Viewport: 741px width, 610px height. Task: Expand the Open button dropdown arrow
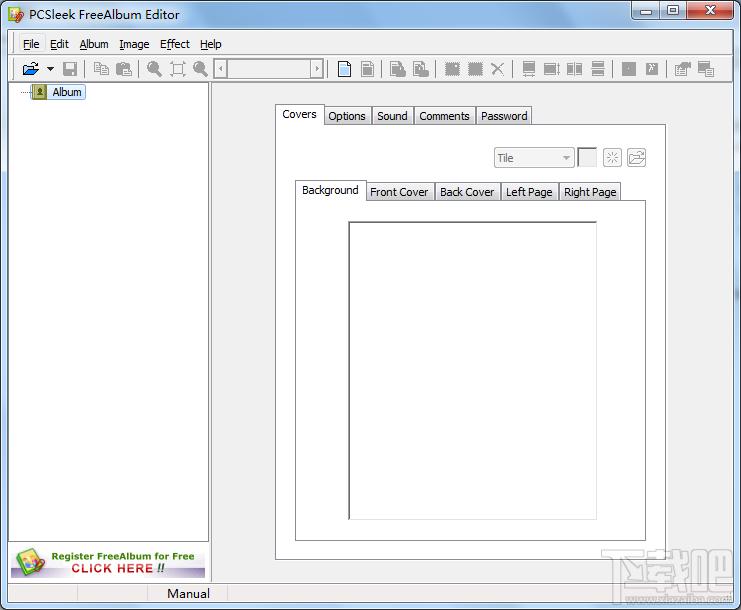(x=51, y=69)
